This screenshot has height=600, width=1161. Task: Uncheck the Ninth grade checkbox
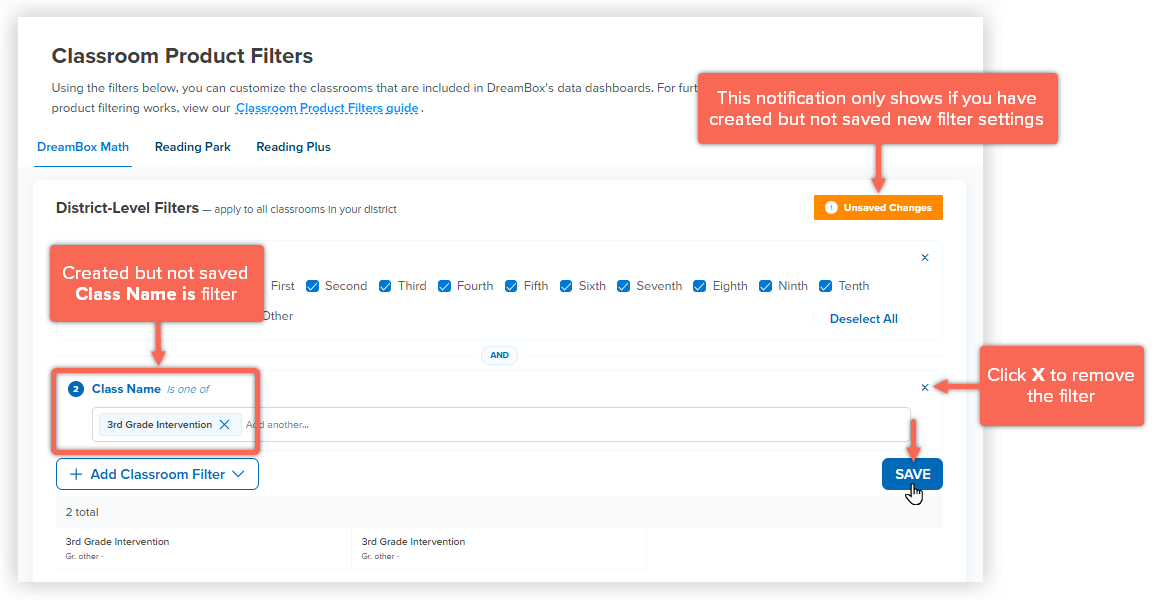766,286
